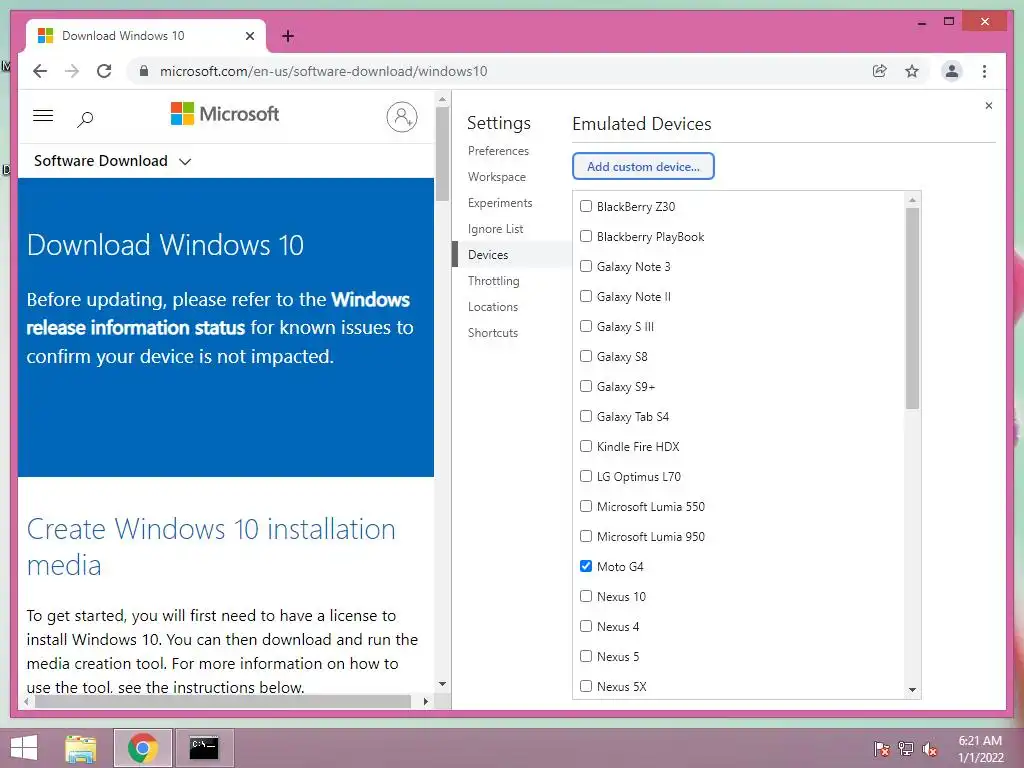
Task: Enable the LG Optimus L70 device
Action: click(586, 477)
